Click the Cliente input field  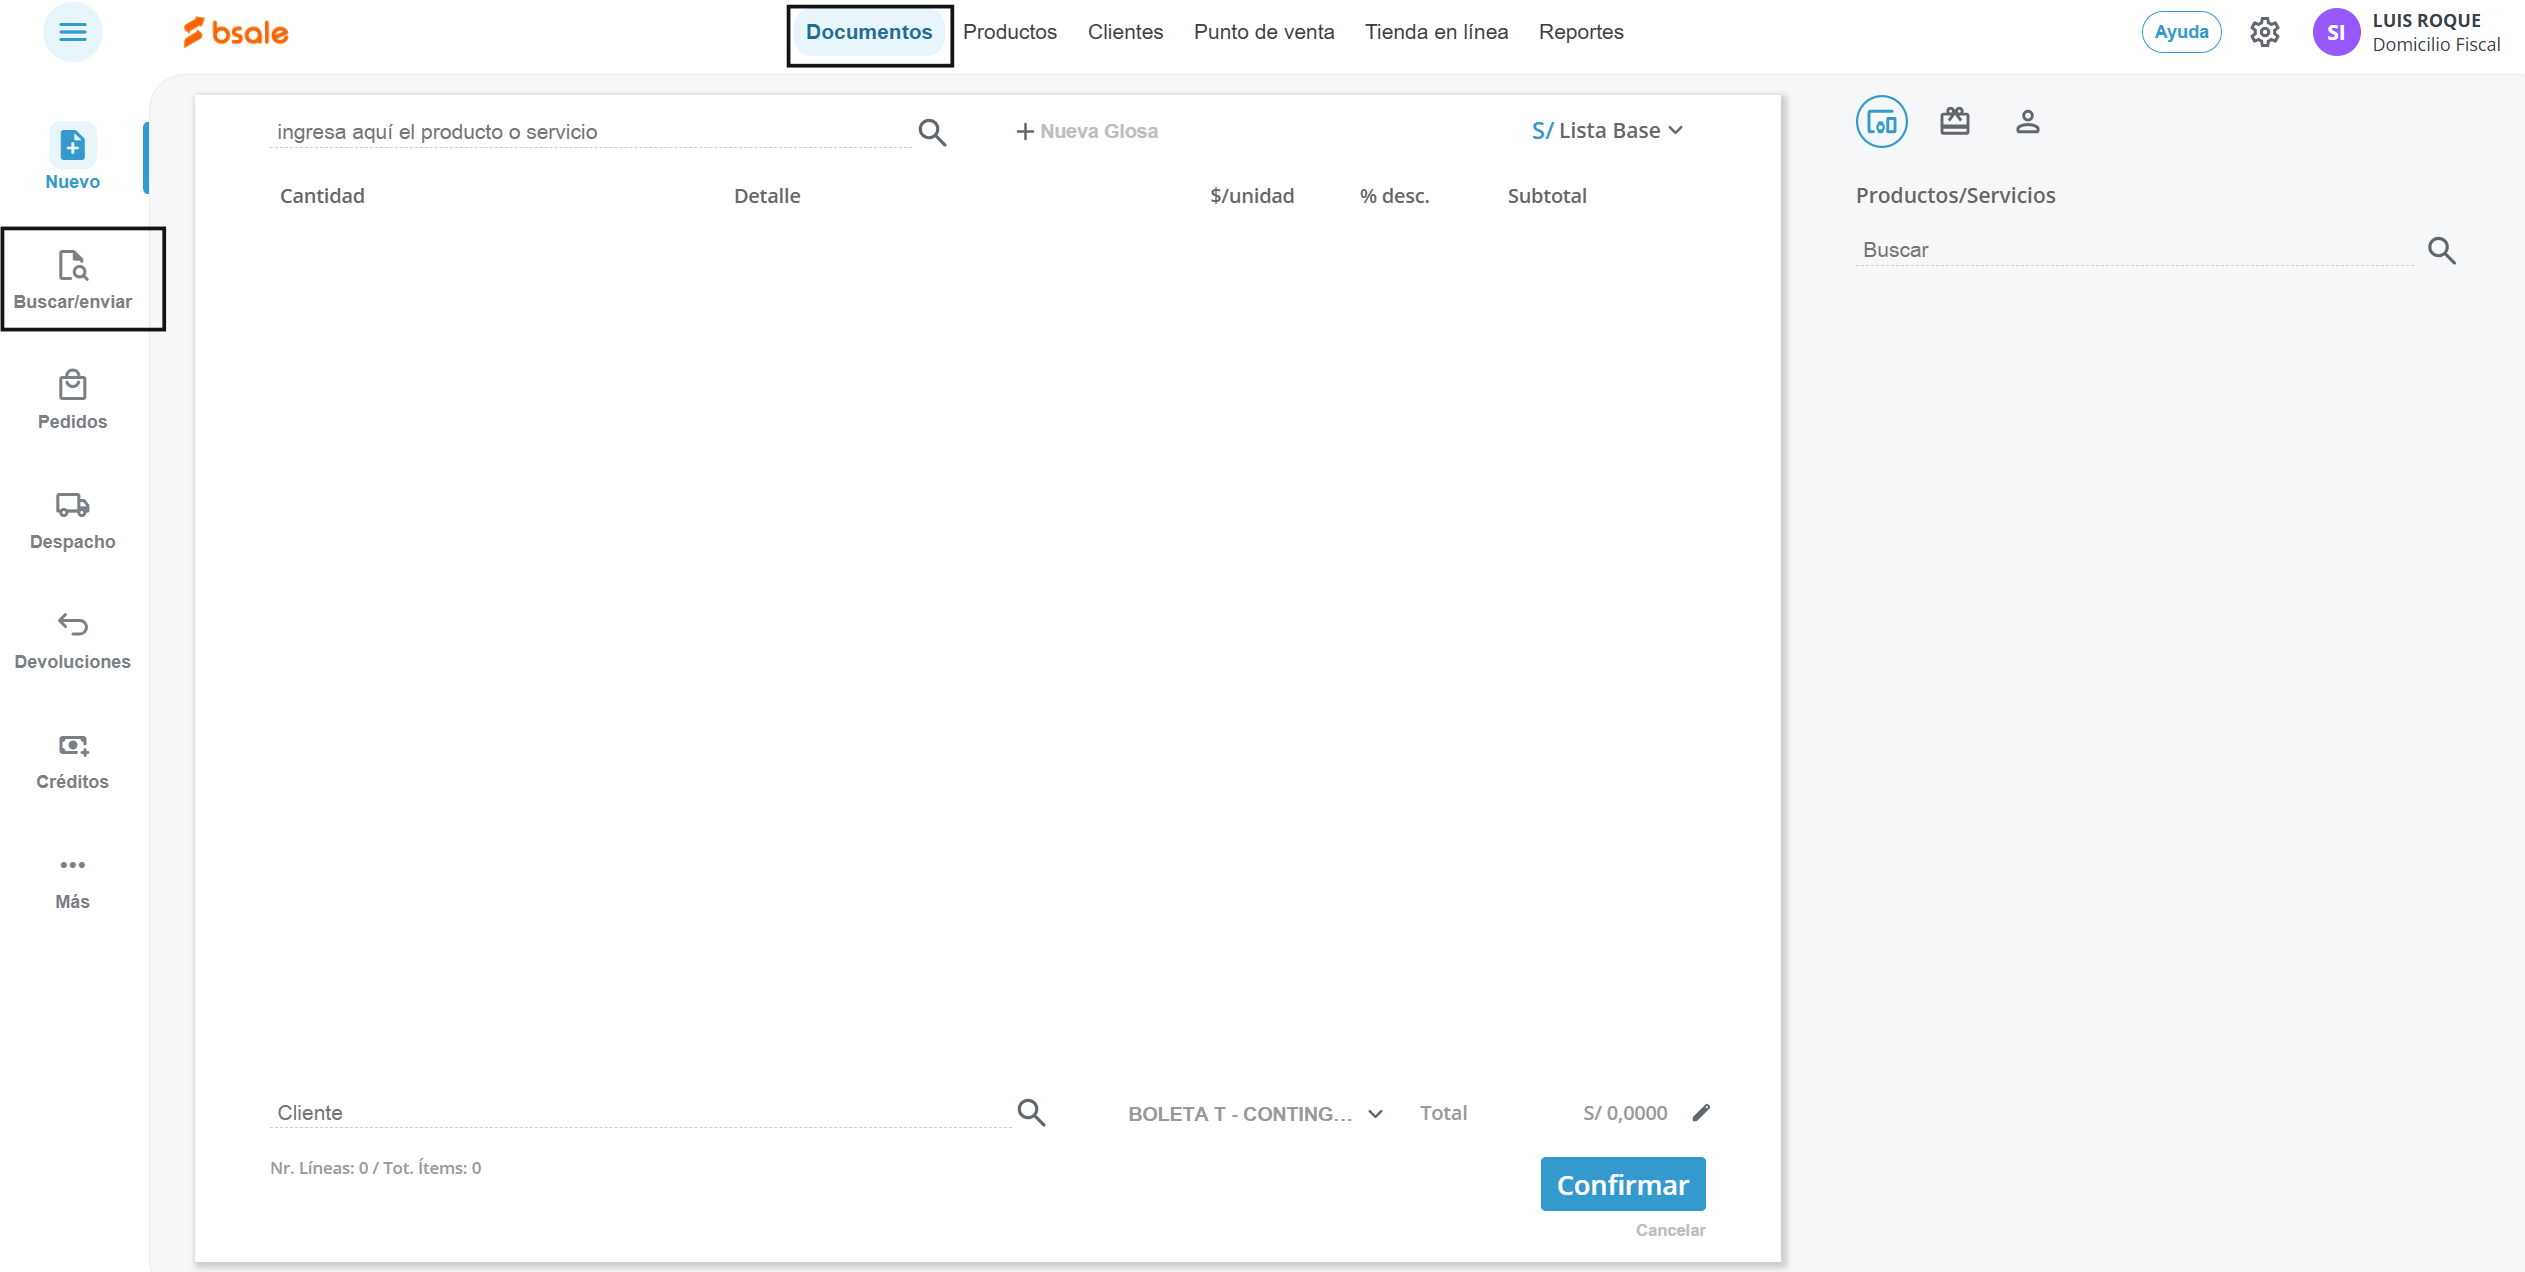click(x=640, y=1113)
